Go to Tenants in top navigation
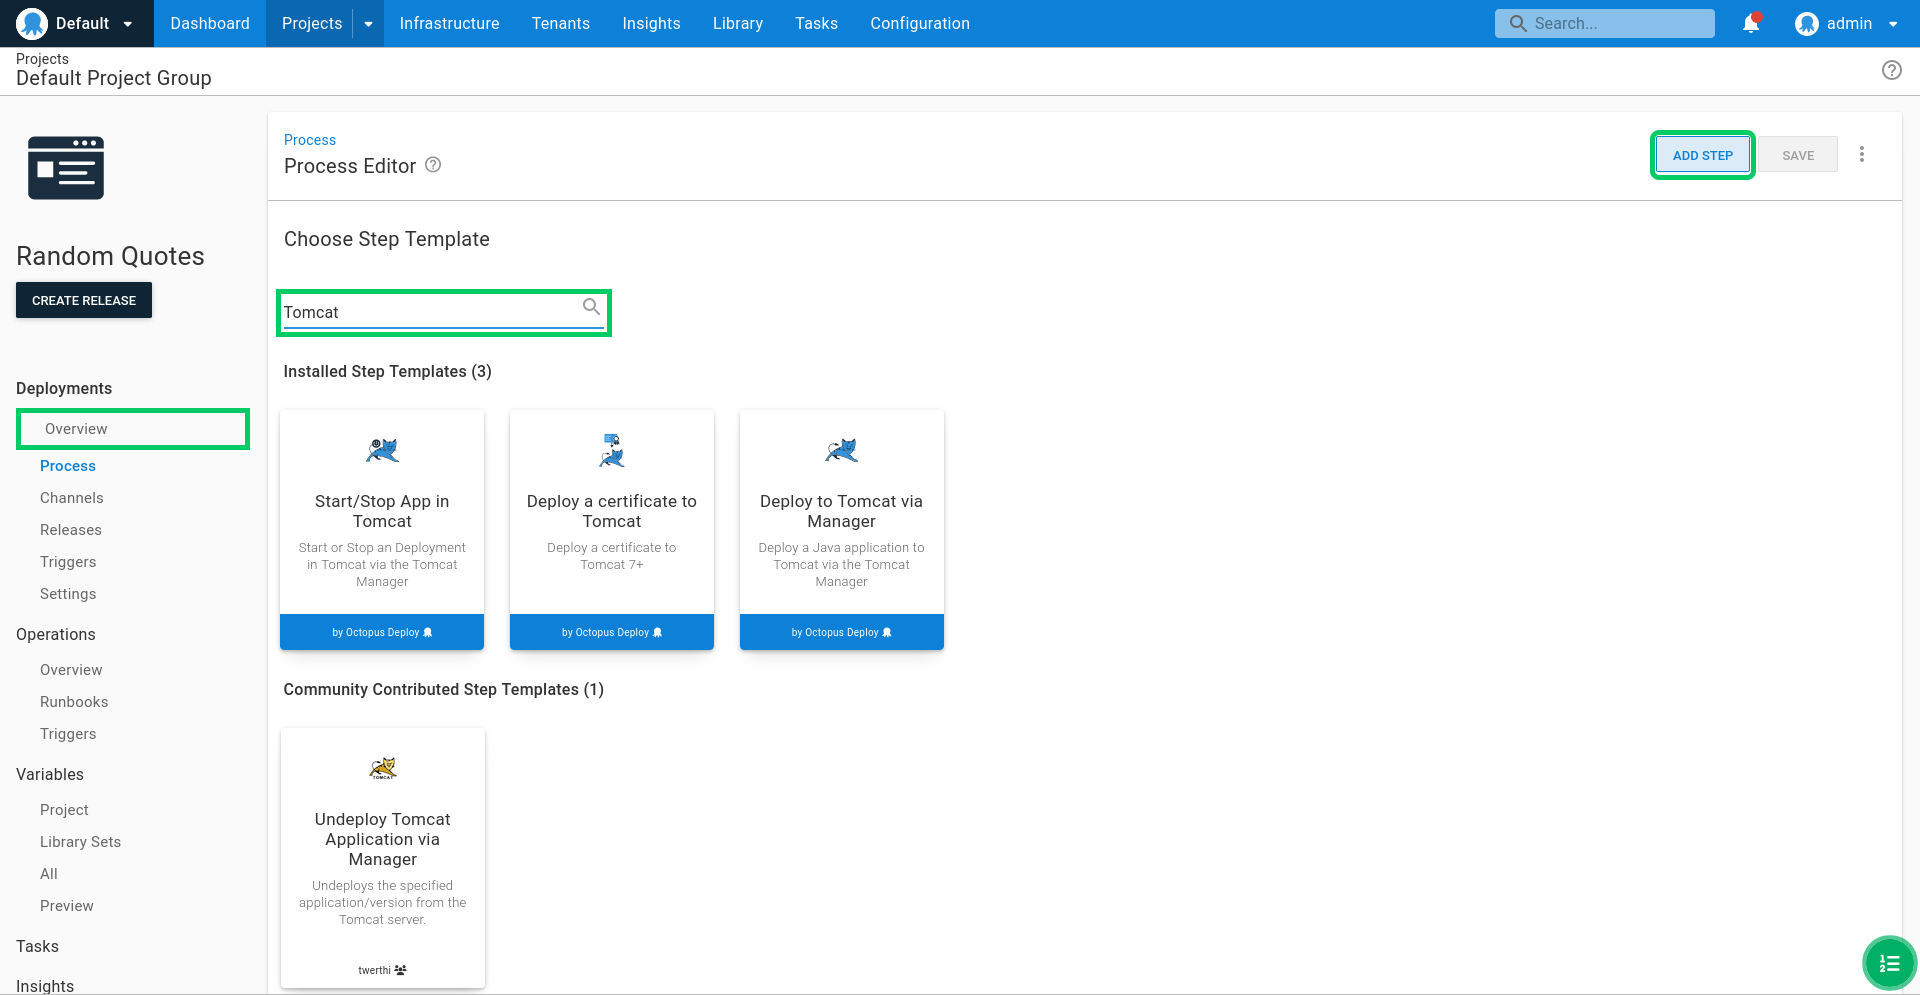 tap(561, 23)
